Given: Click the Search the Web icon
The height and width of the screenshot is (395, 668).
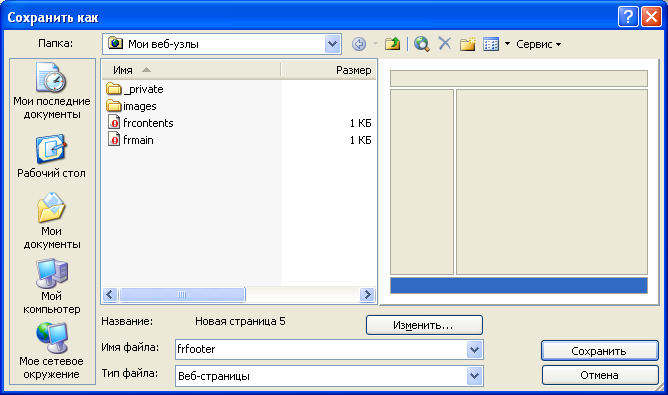Looking at the screenshot, I should click(422, 44).
